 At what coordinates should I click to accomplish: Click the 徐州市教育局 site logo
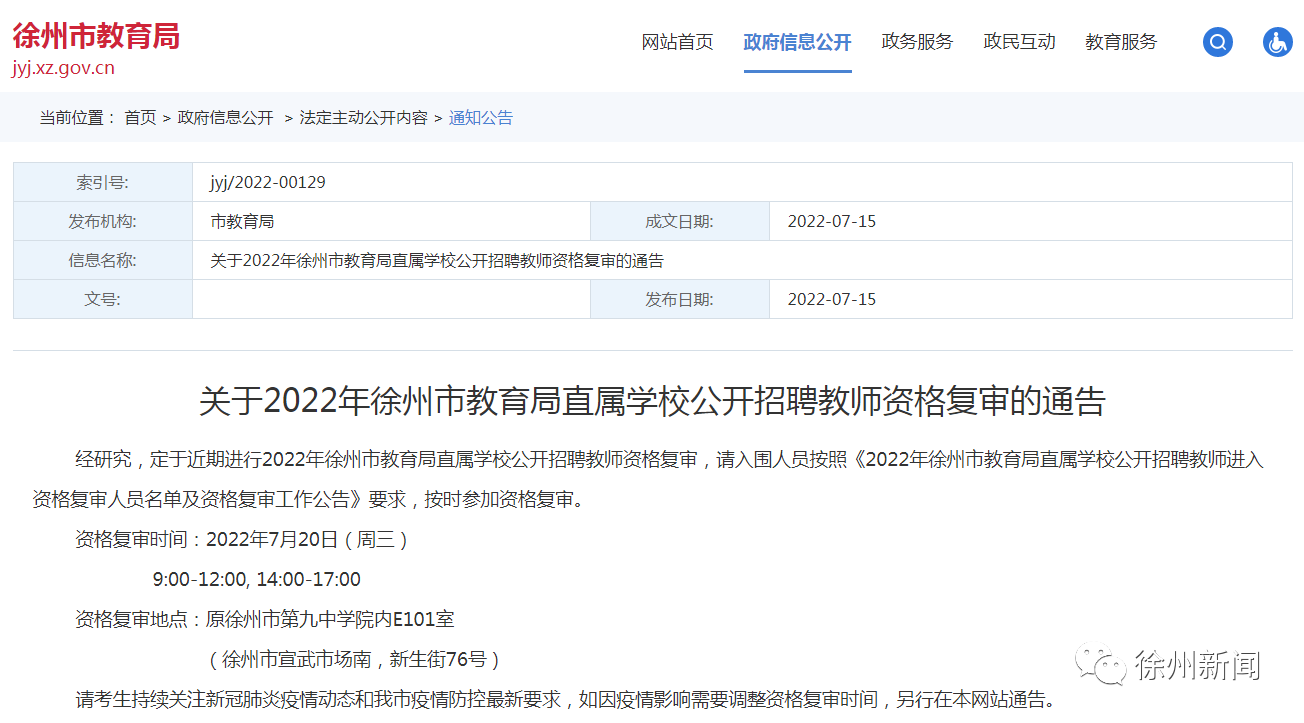(96, 36)
